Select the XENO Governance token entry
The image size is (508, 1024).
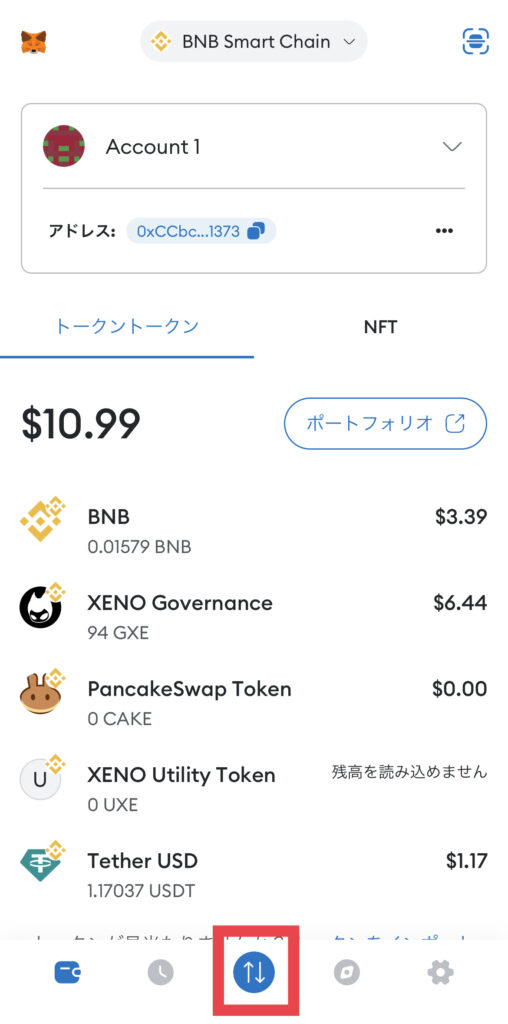coord(254,616)
